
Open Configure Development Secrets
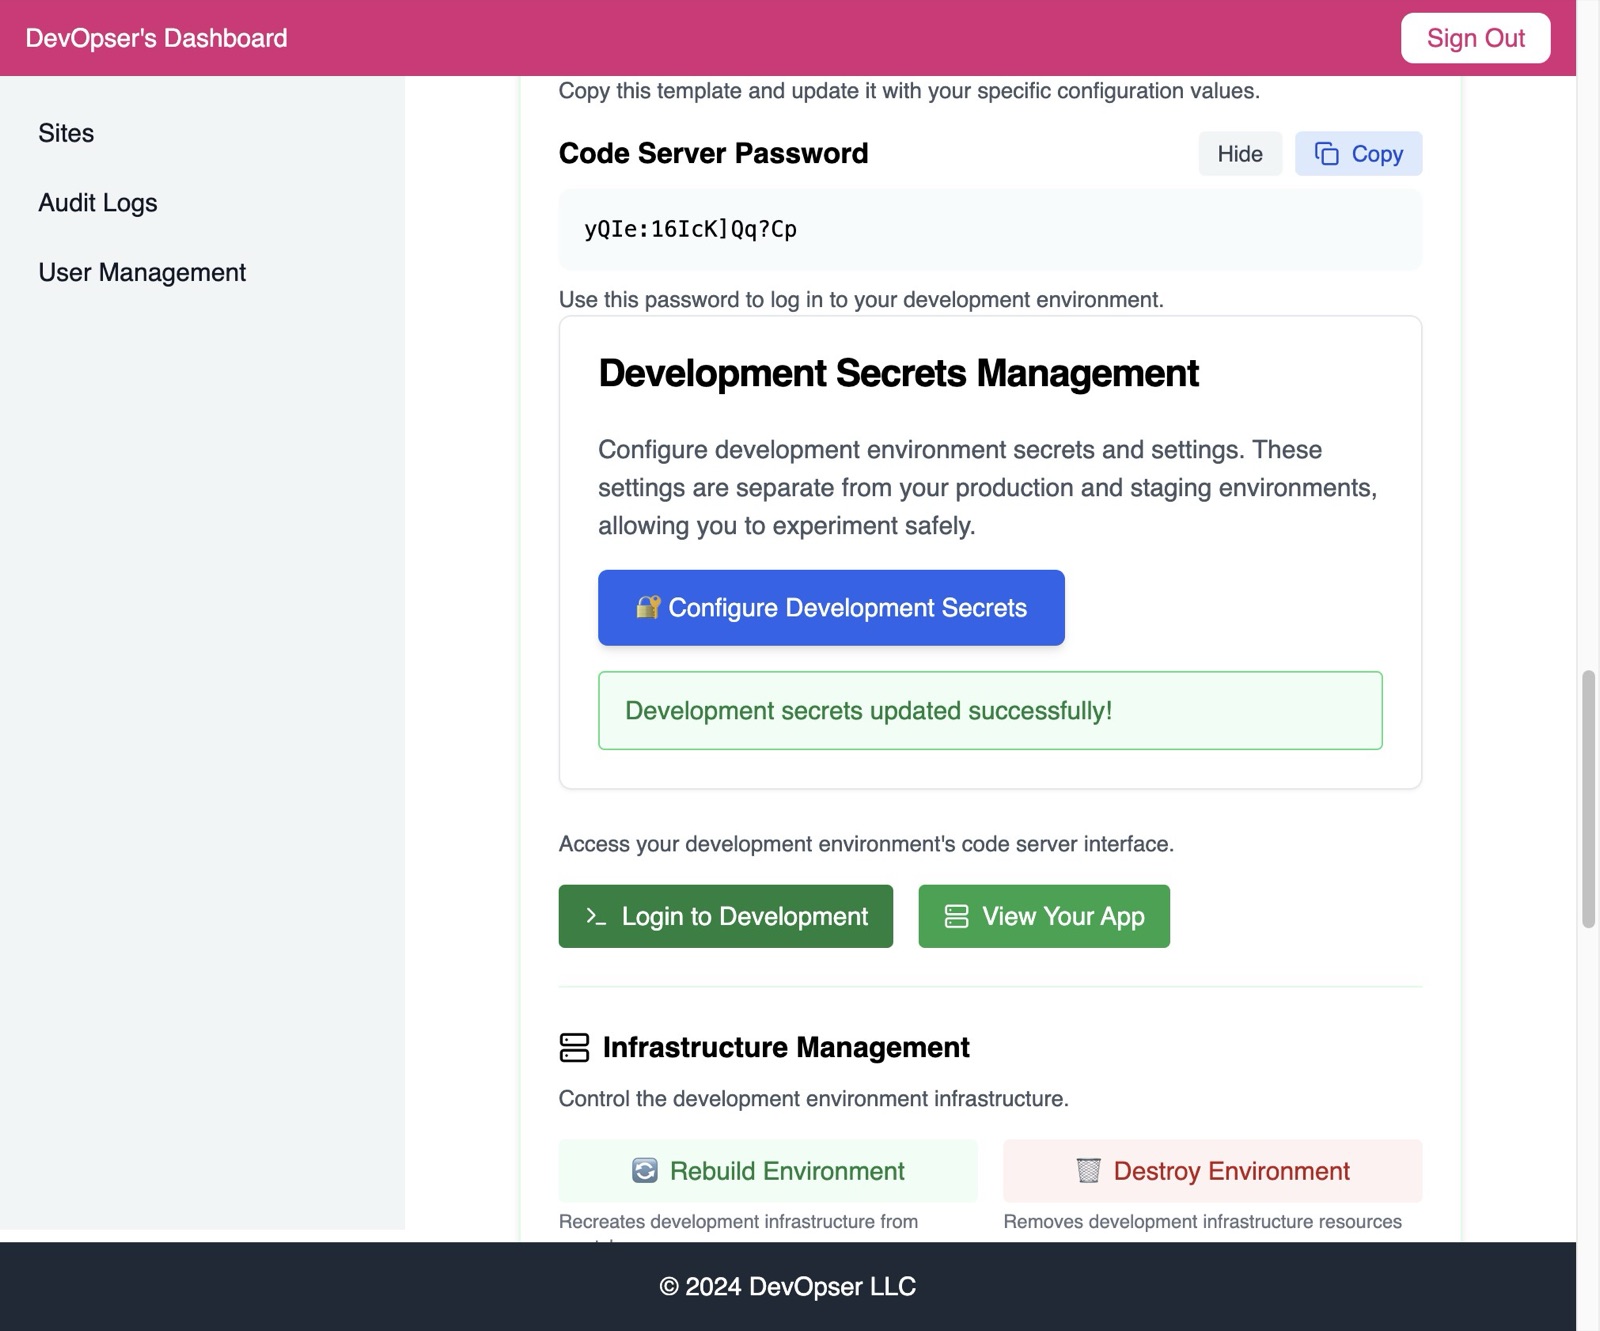pyautogui.click(x=831, y=607)
